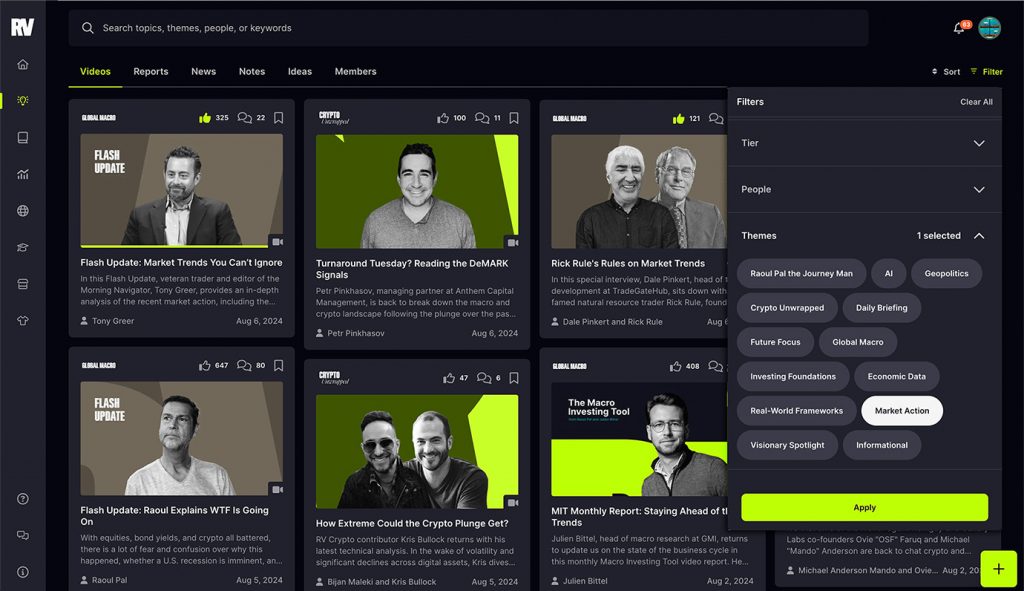Toggle the Market Action theme filter
This screenshot has width=1024, height=591.
click(902, 411)
